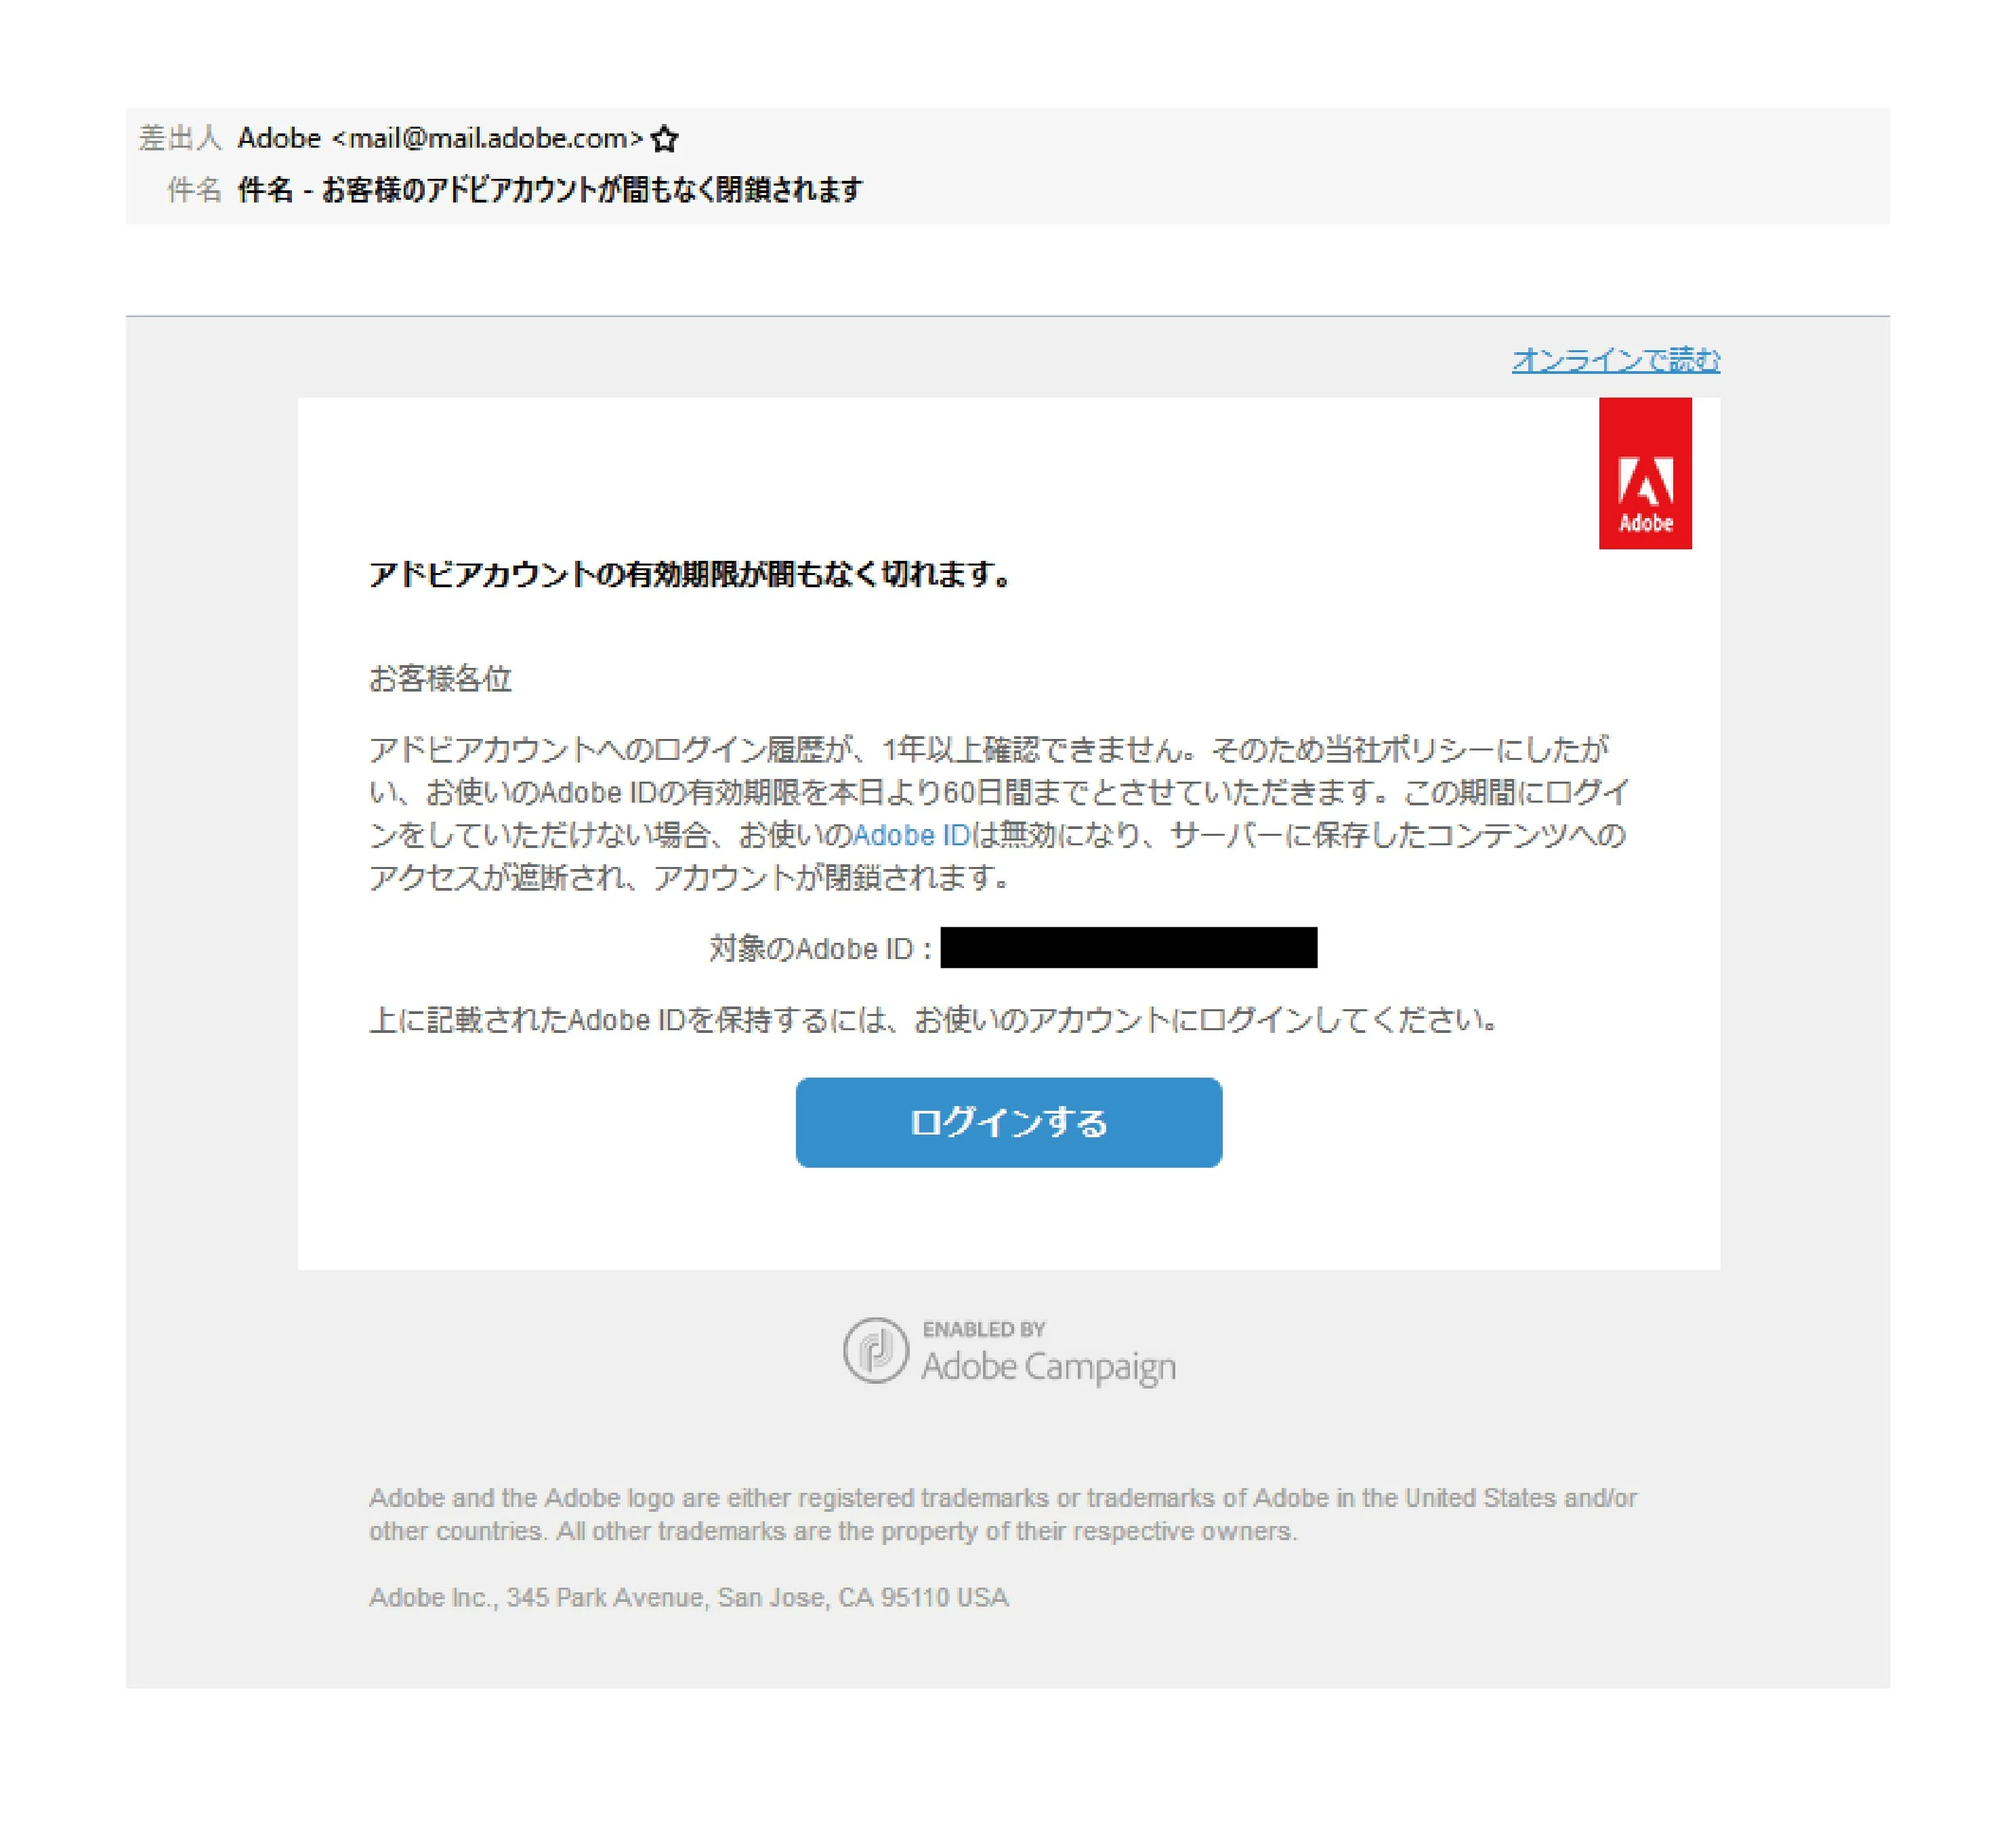Click the Adobe Inc. San Jose address
The height and width of the screenshot is (1822, 2016).
689,1597
